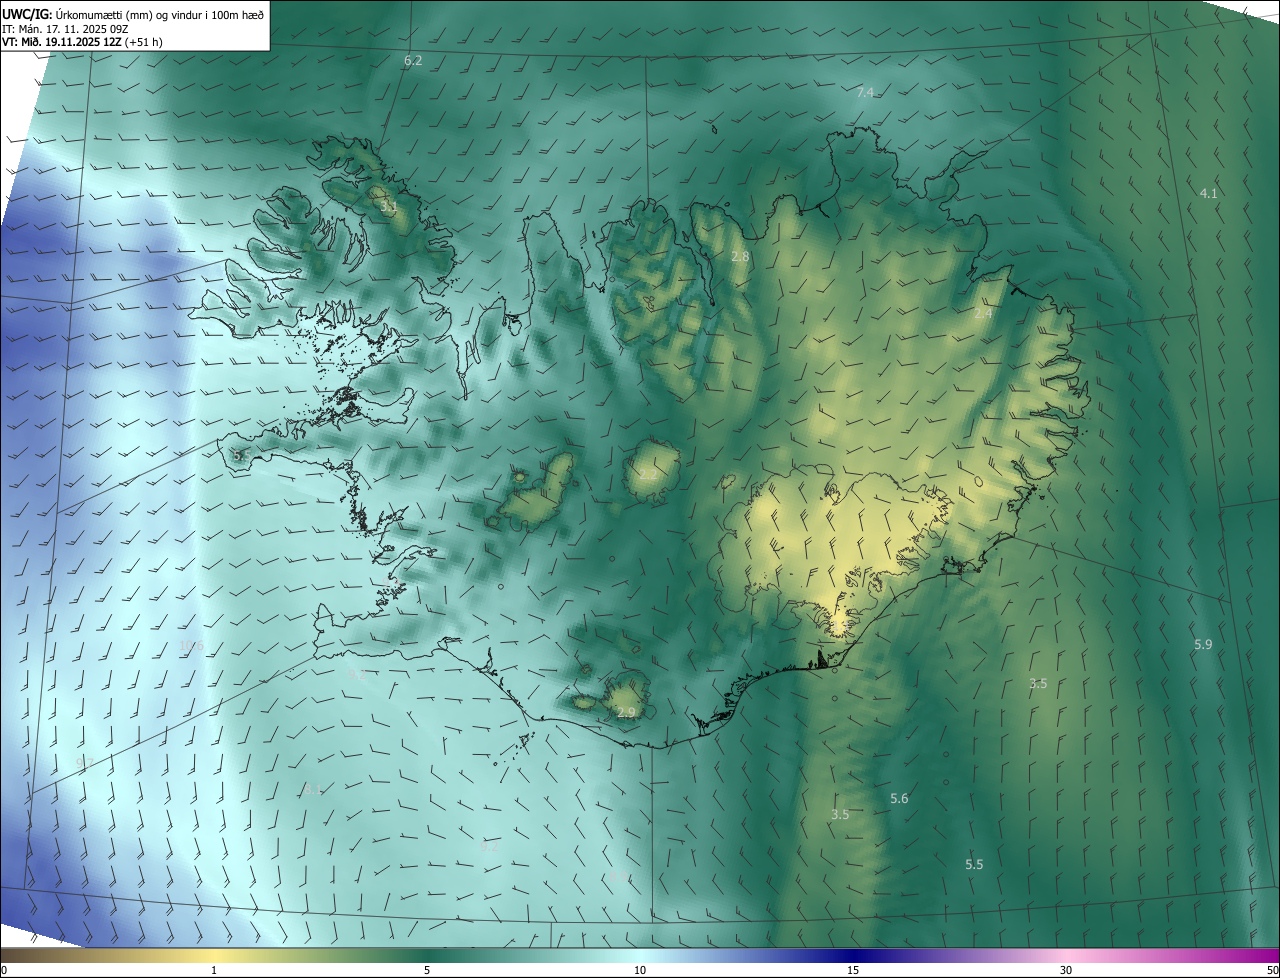Click the '30' tick label on color scale
This screenshot has height=978, width=1280.
tap(1066, 971)
